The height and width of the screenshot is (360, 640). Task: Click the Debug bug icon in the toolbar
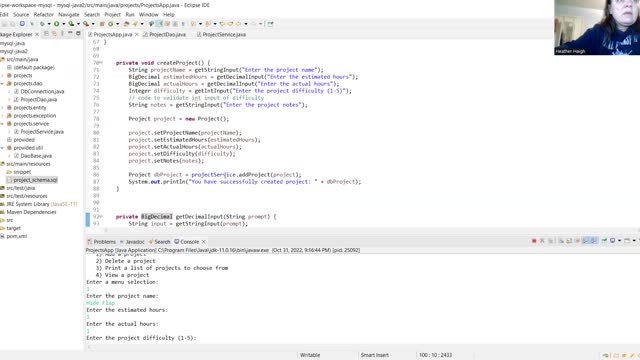click(42, 24)
